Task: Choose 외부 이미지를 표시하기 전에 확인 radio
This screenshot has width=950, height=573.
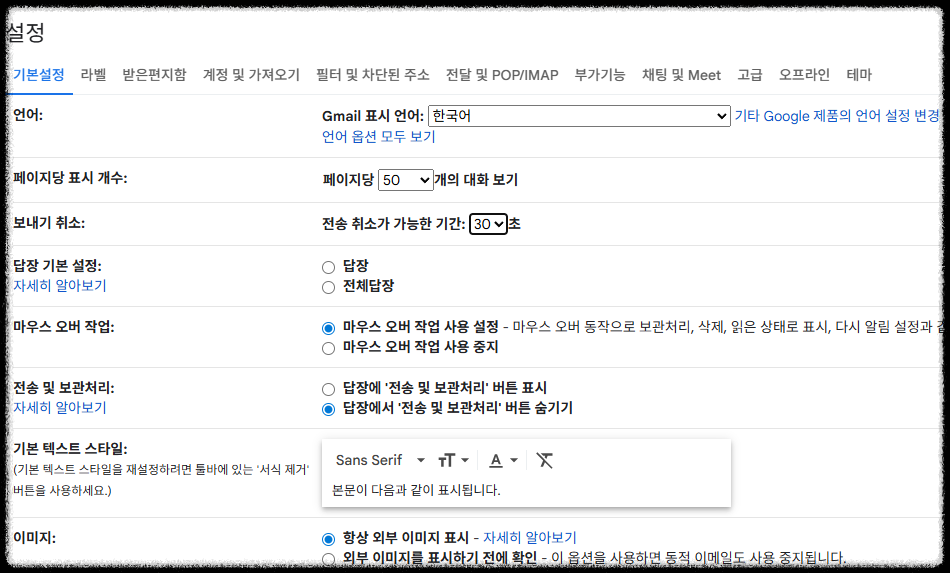Action: pyautogui.click(x=328, y=559)
